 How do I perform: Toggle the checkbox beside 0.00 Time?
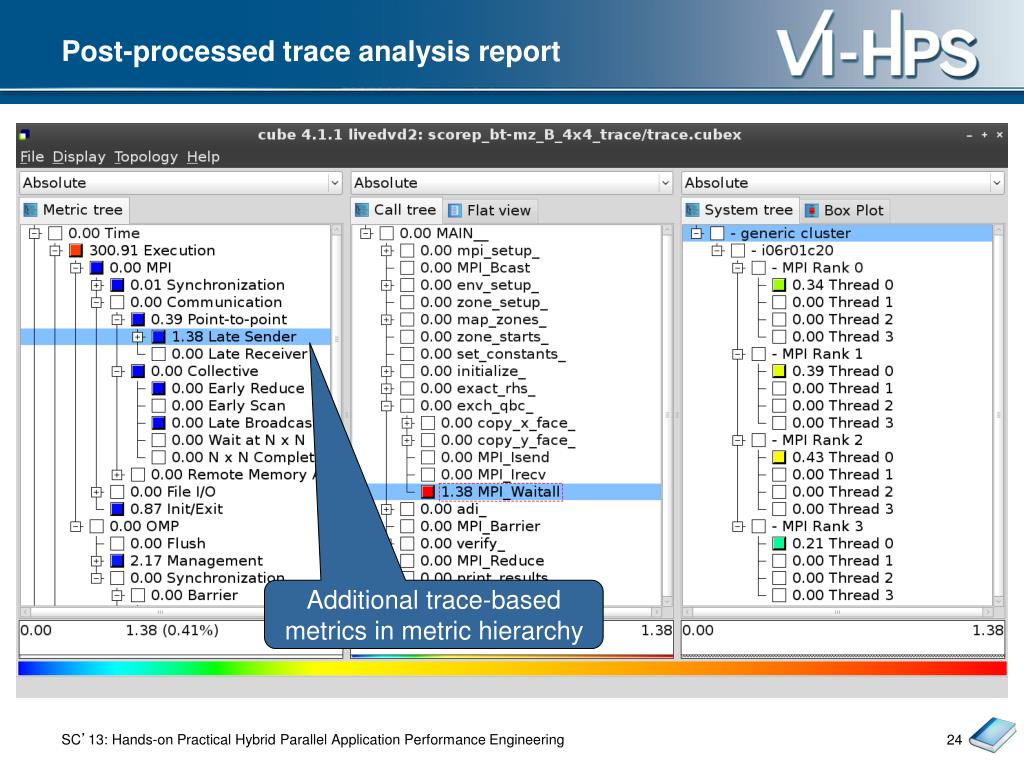click(56, 233)
